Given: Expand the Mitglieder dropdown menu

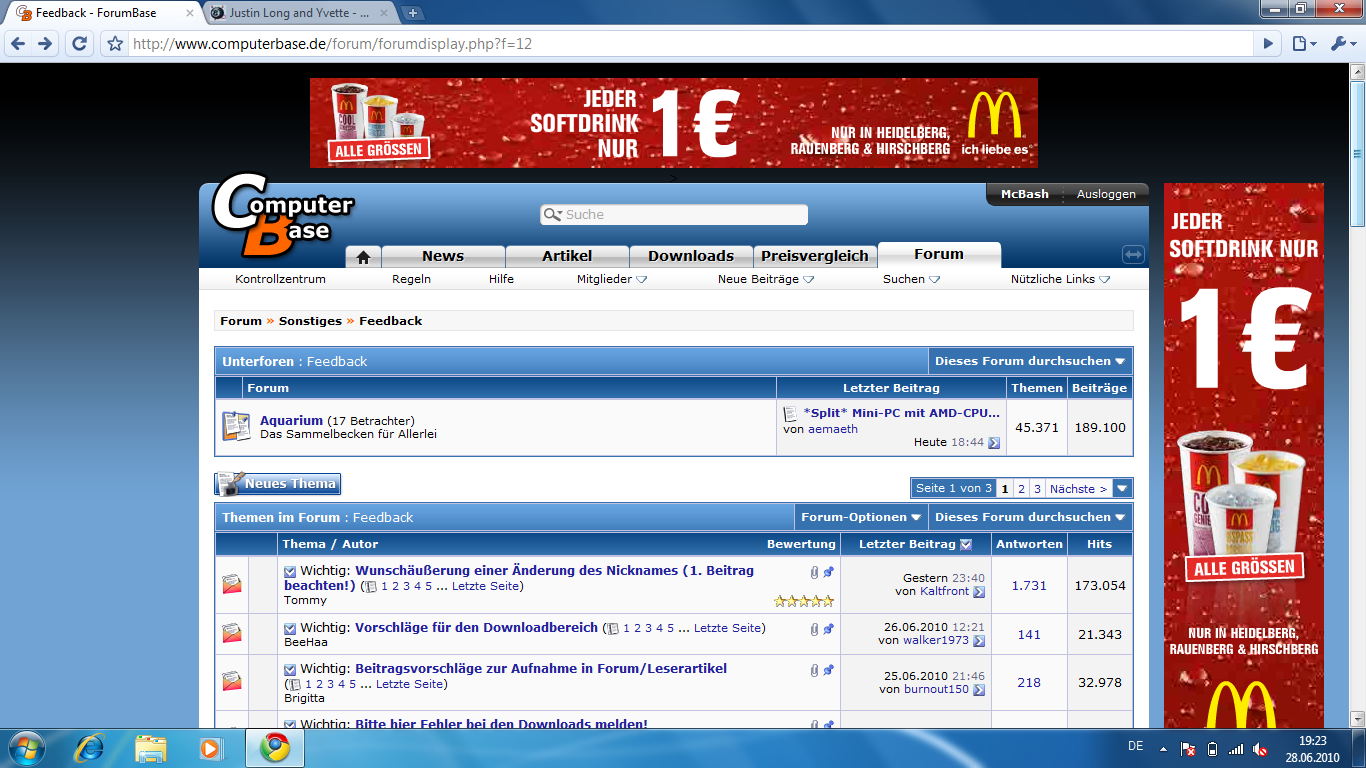Looking at the screenshot, I should [612, 279].
